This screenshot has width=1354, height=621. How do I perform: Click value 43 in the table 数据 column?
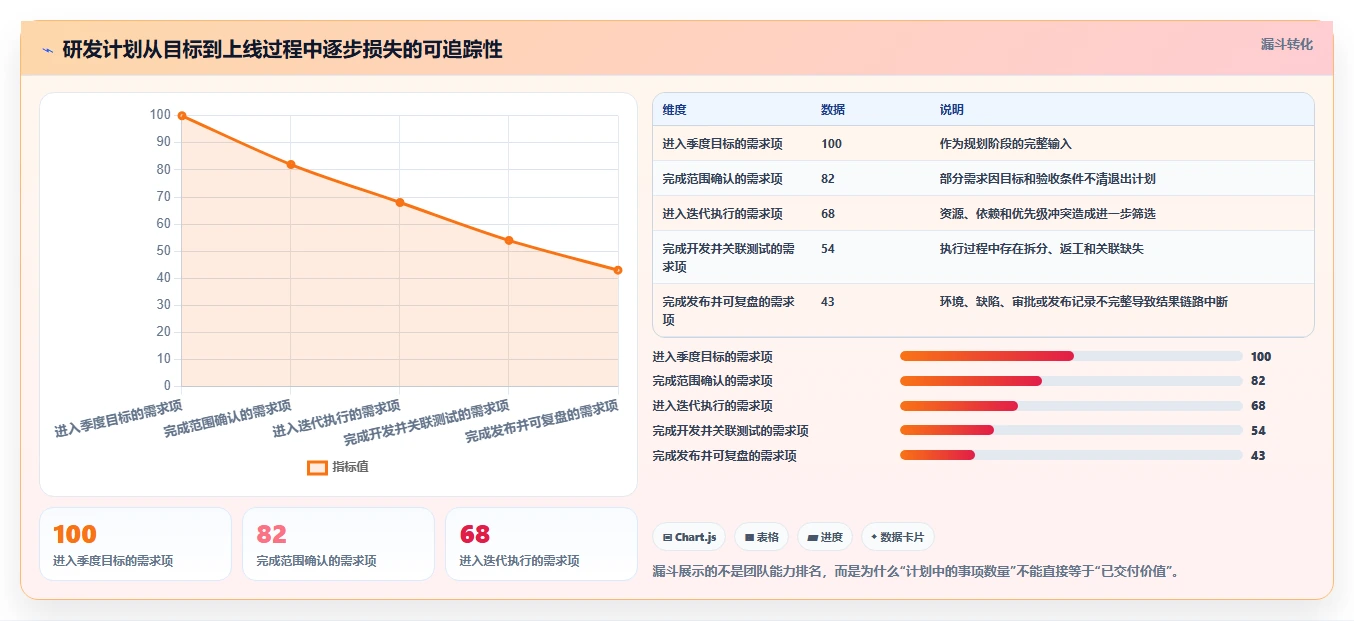(828, 302)
